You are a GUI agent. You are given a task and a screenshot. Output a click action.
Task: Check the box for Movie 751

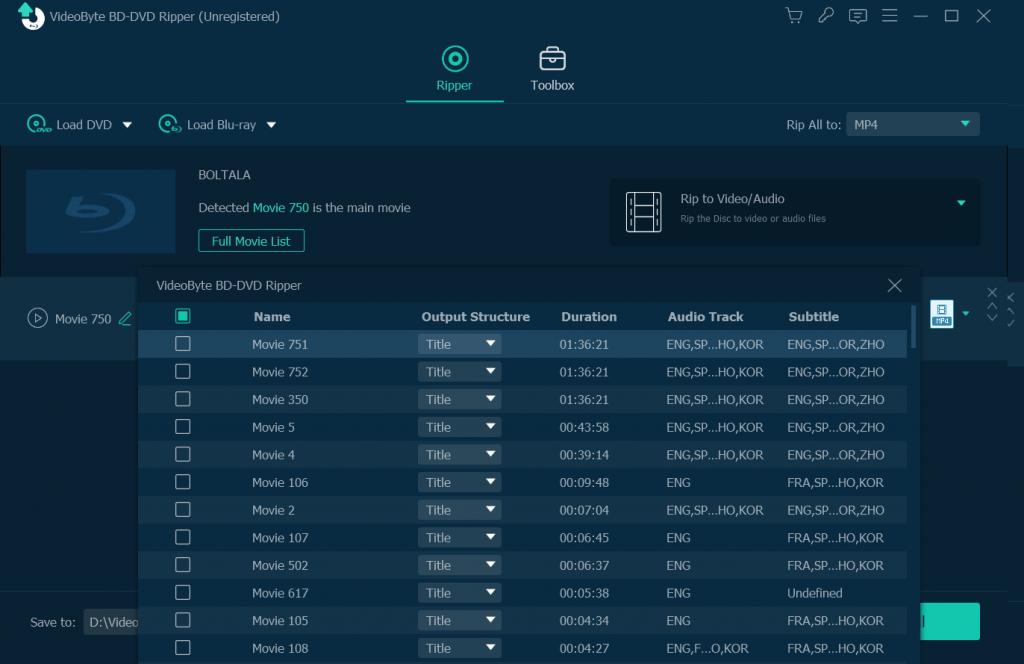183,344
